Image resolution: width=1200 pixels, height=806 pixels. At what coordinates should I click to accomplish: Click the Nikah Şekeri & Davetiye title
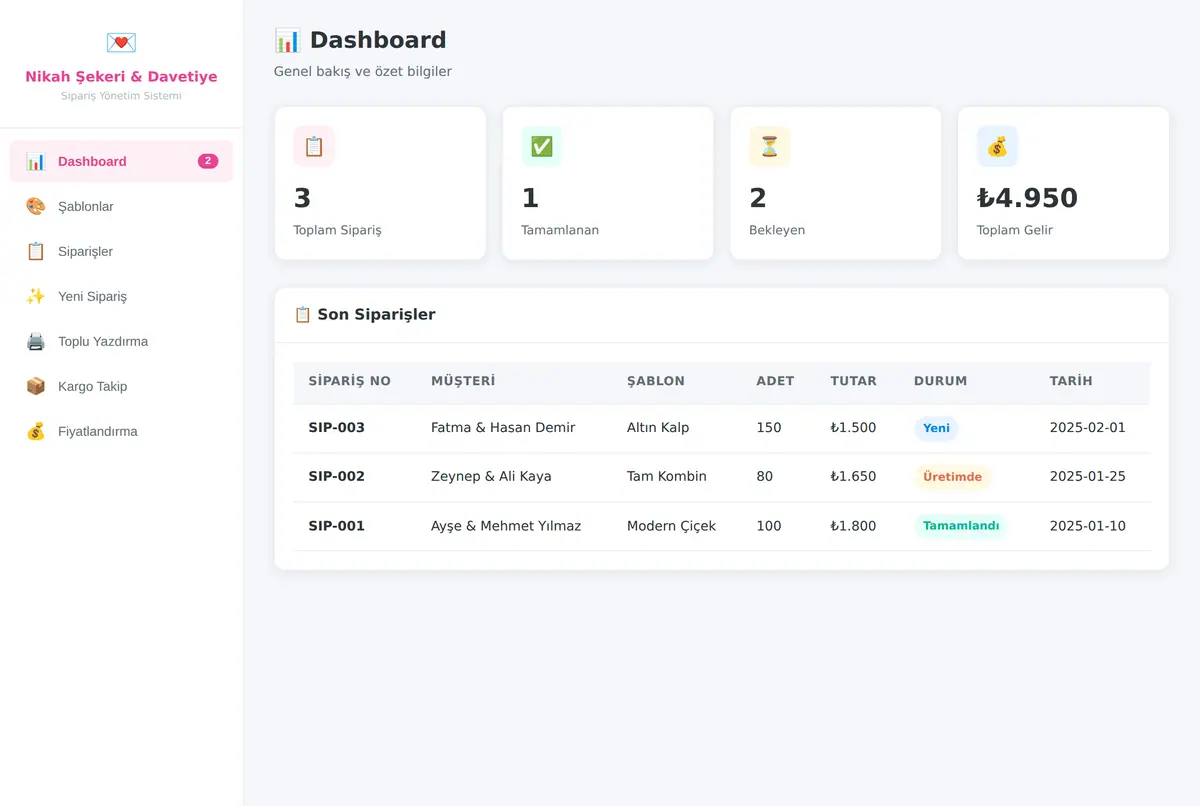pos(121,77)
